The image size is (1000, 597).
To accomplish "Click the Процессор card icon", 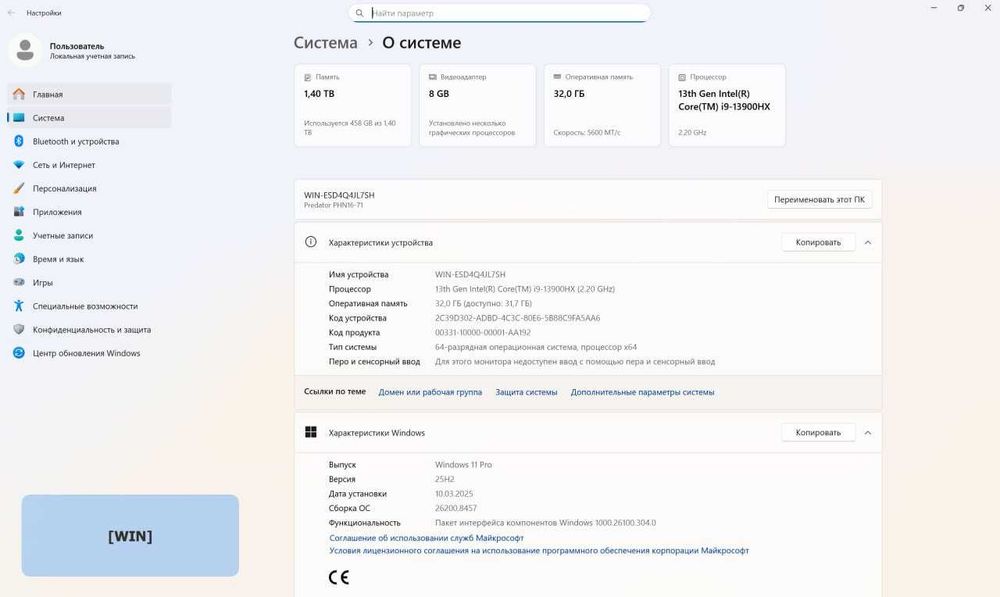I will pos(682,77).
